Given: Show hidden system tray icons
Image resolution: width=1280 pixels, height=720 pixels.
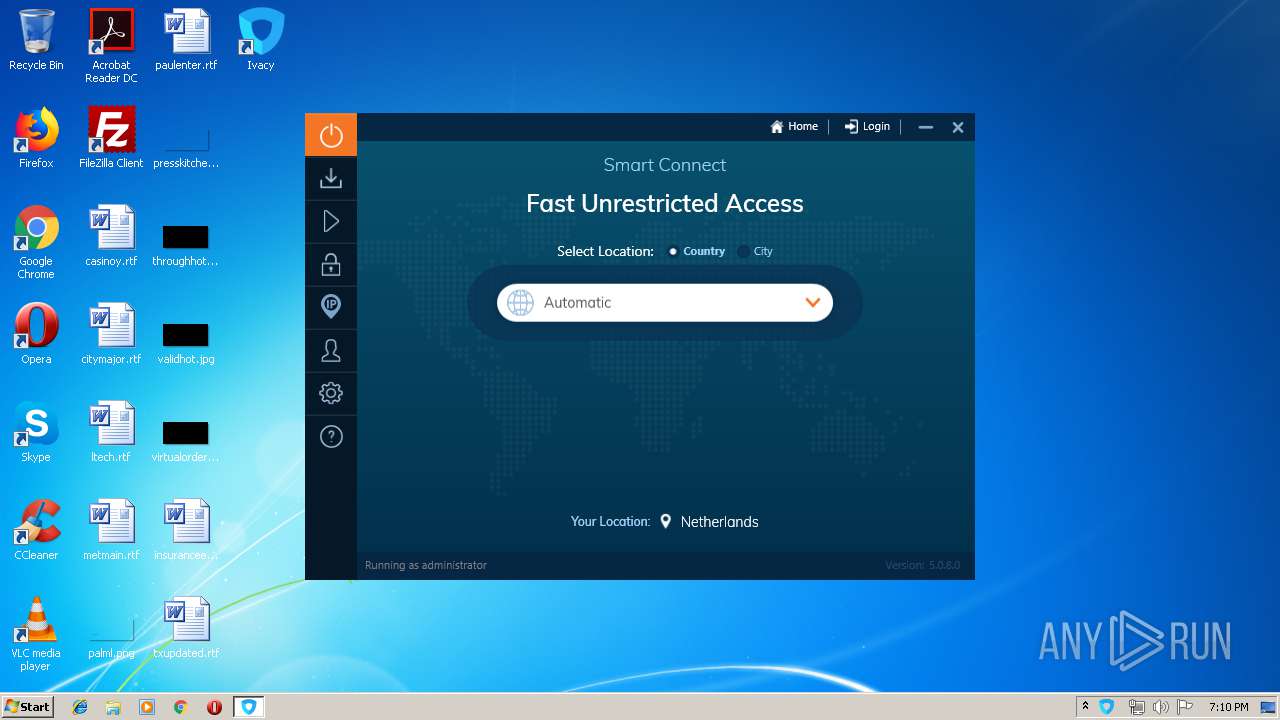Looking at the screenshot, I should tap(1085, 707).
